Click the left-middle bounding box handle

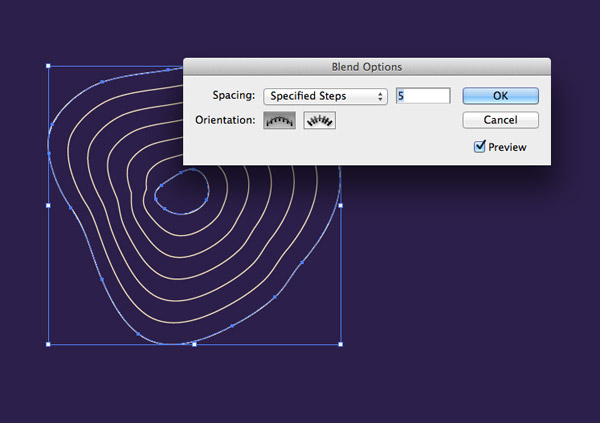tap(48, 205)
